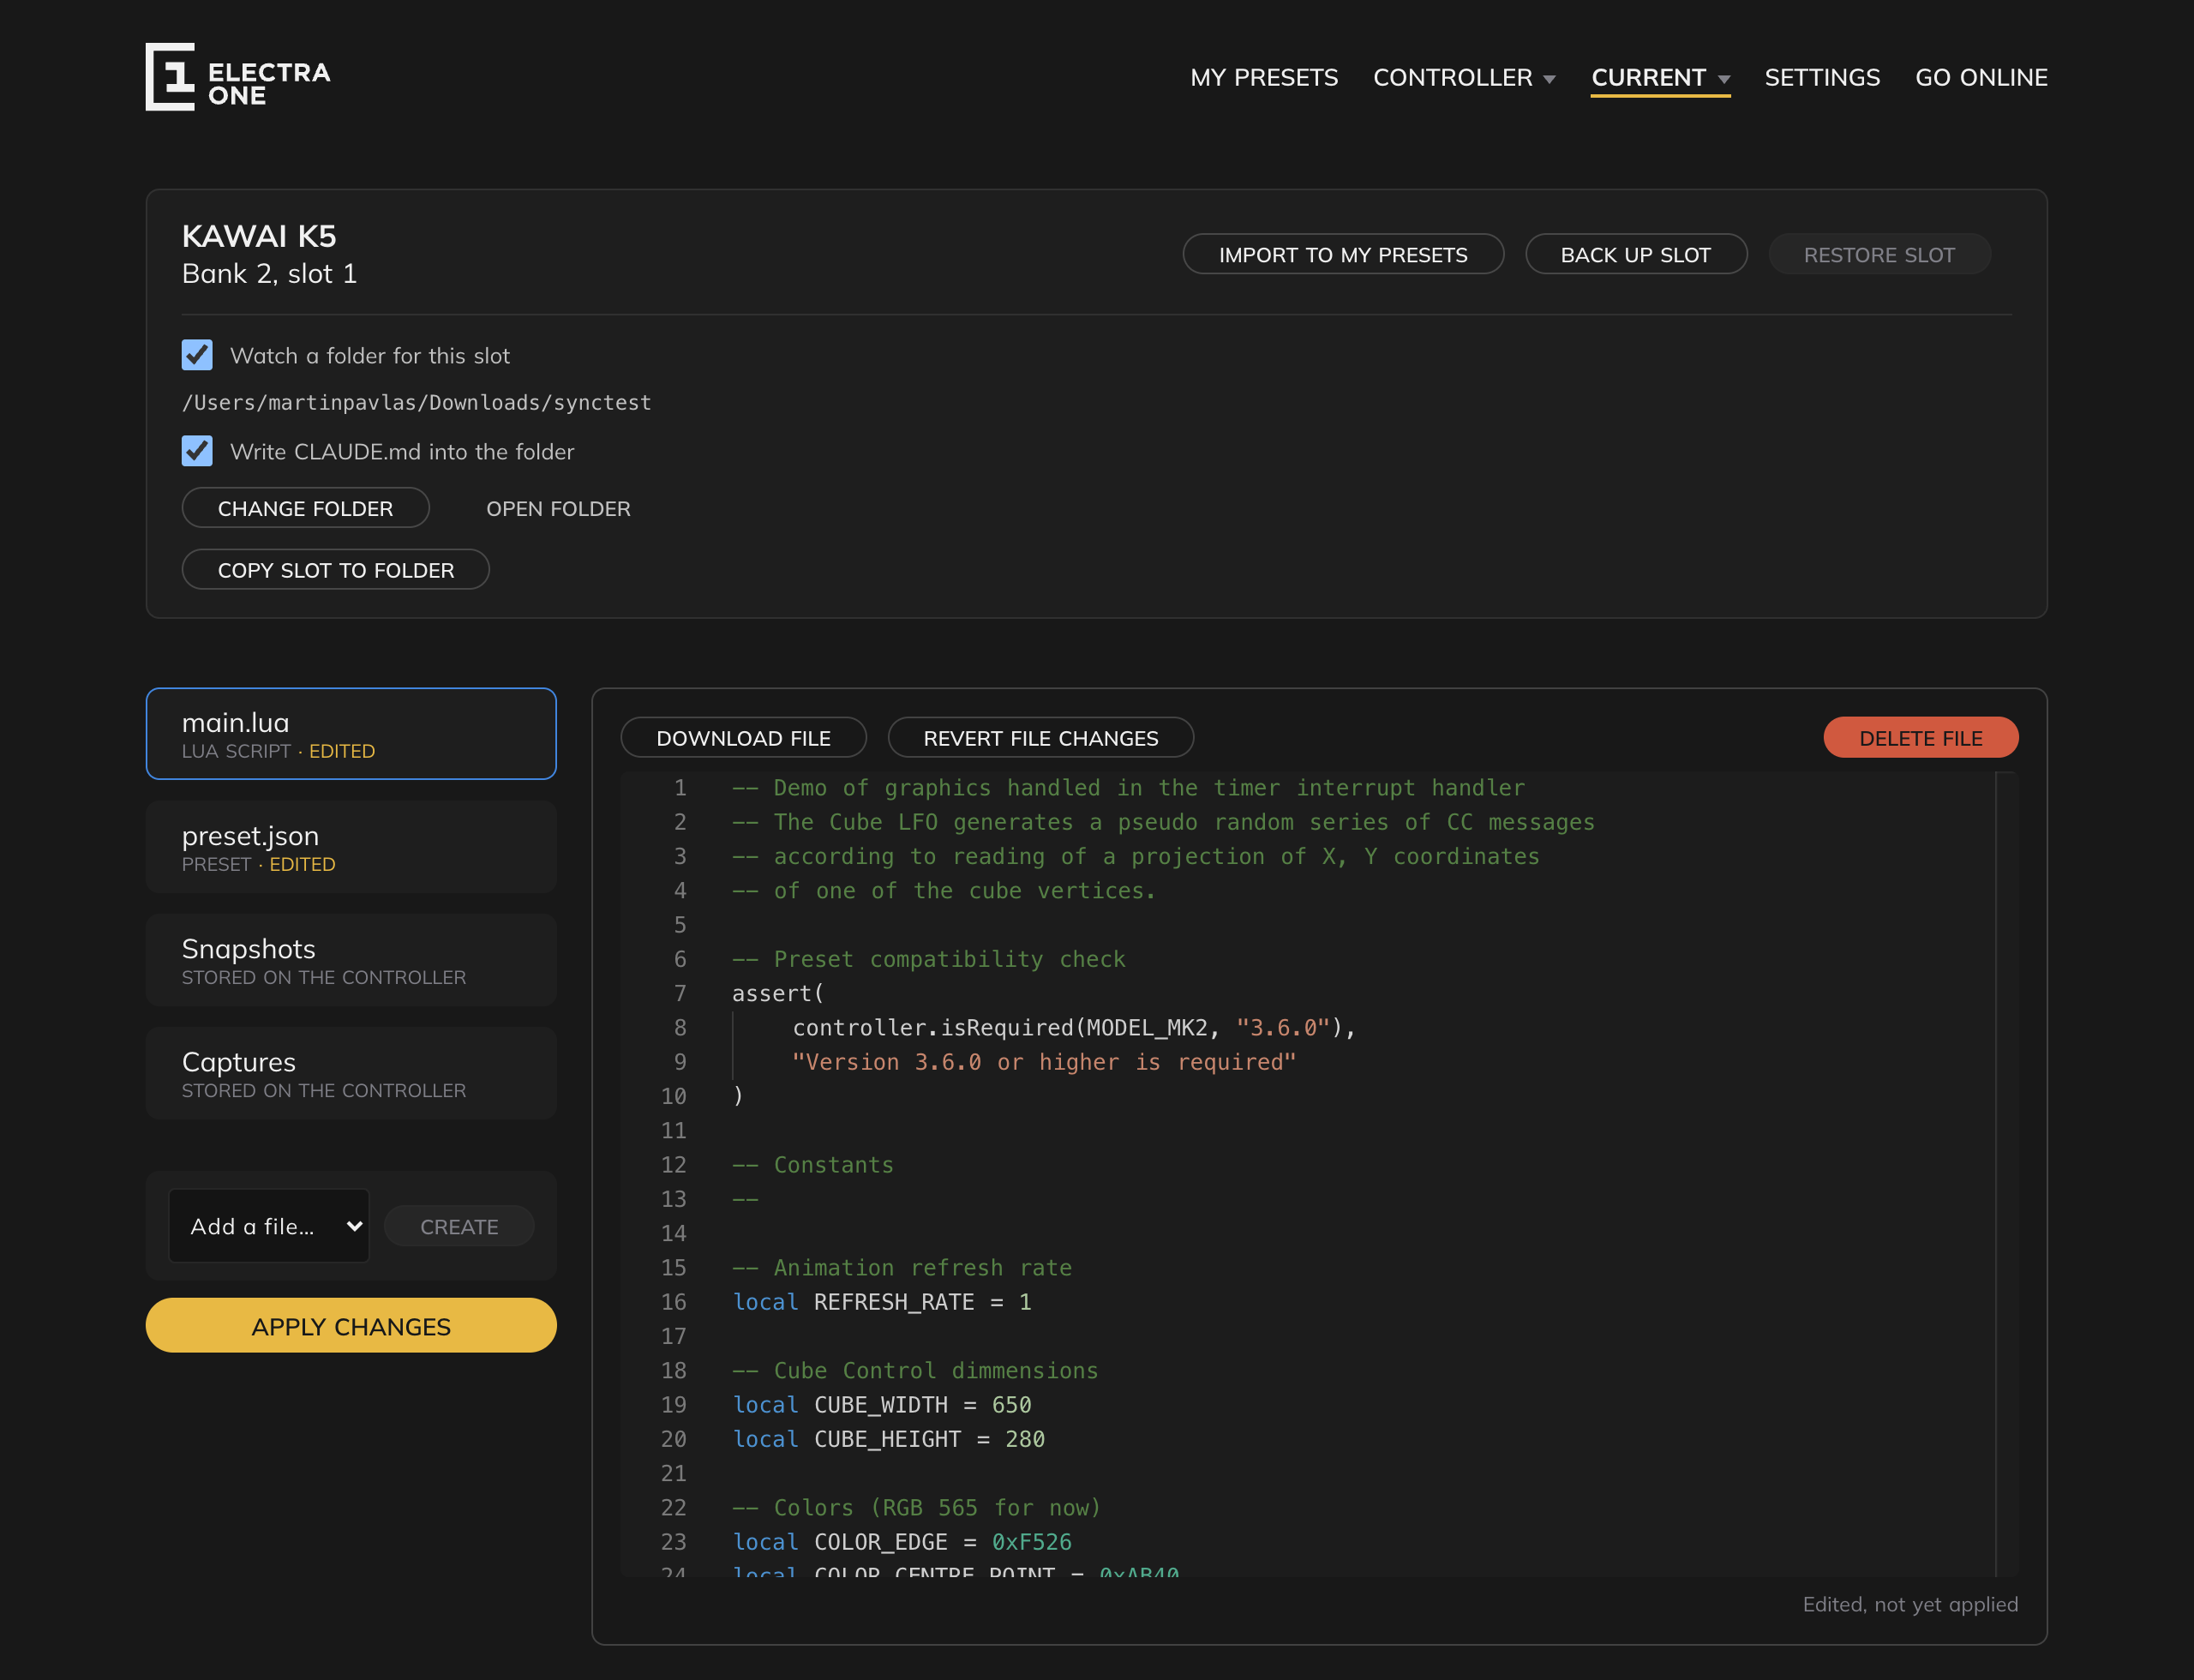Click the 'assert(' code line
This screenshot has height=1680, width=2194.
click(778, 993)
